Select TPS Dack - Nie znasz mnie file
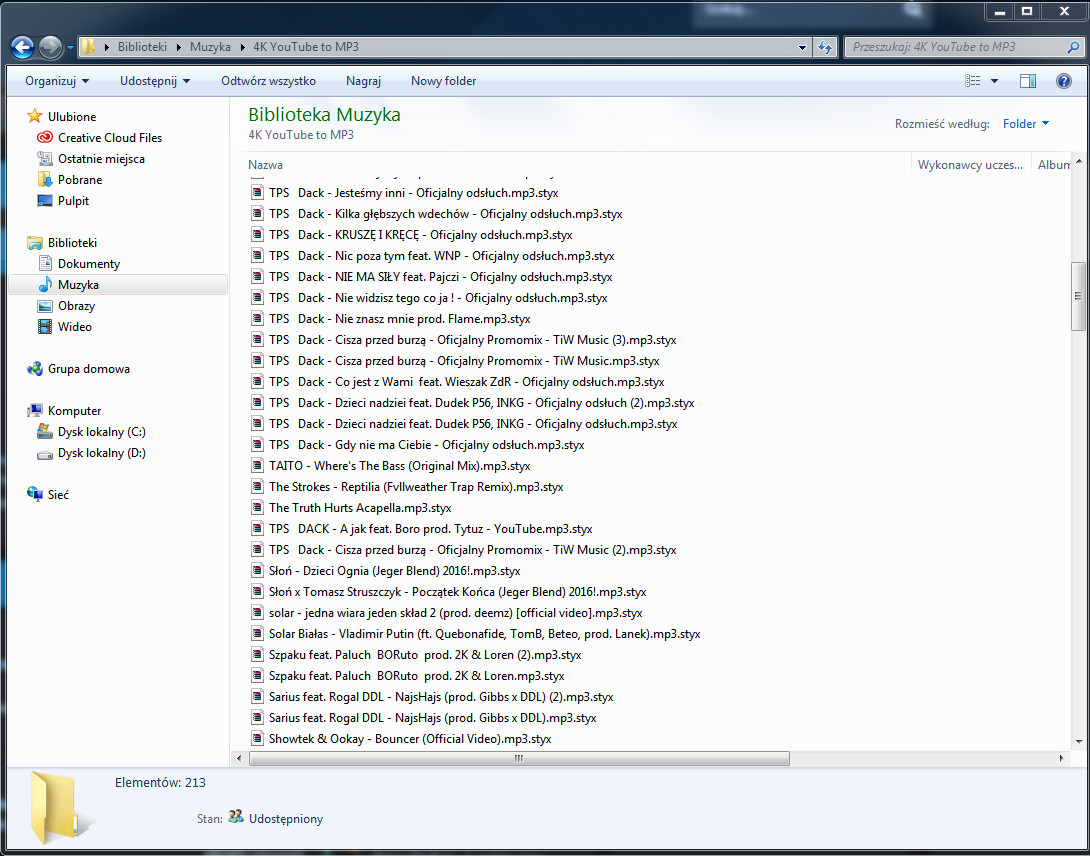1090x856 pixels. pos(400,318)
